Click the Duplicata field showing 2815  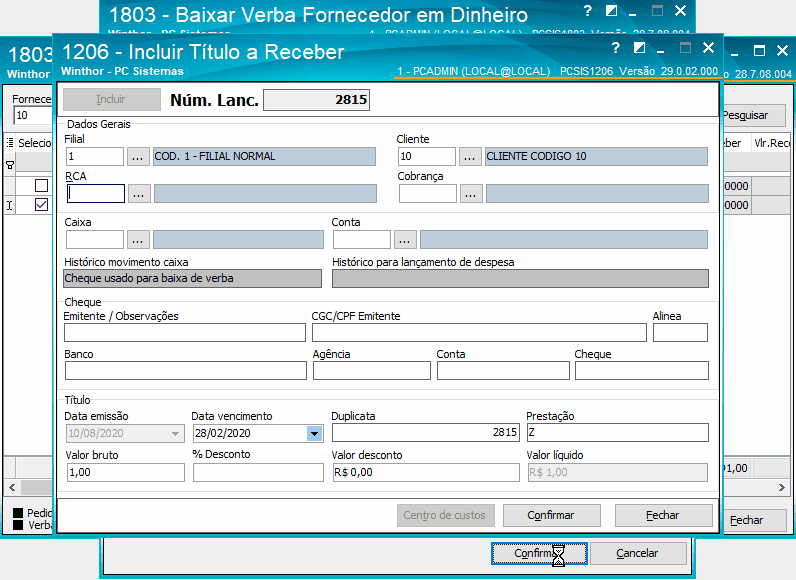[425, 433]
